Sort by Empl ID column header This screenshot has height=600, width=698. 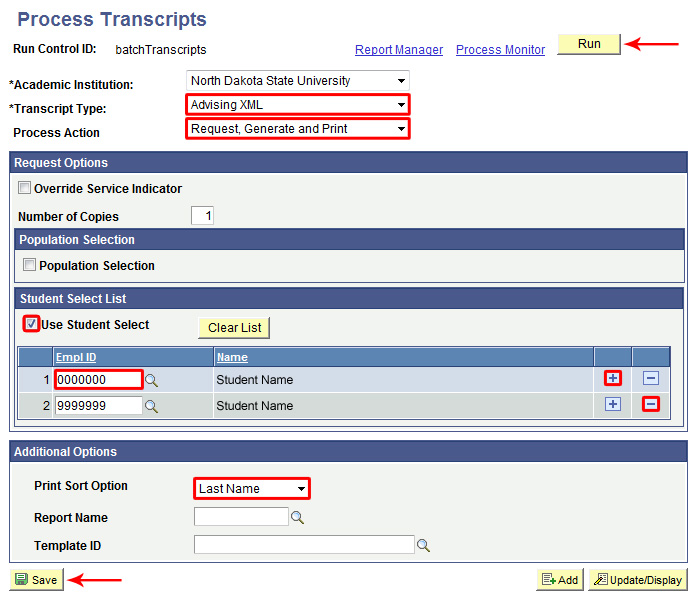[76, 357]
